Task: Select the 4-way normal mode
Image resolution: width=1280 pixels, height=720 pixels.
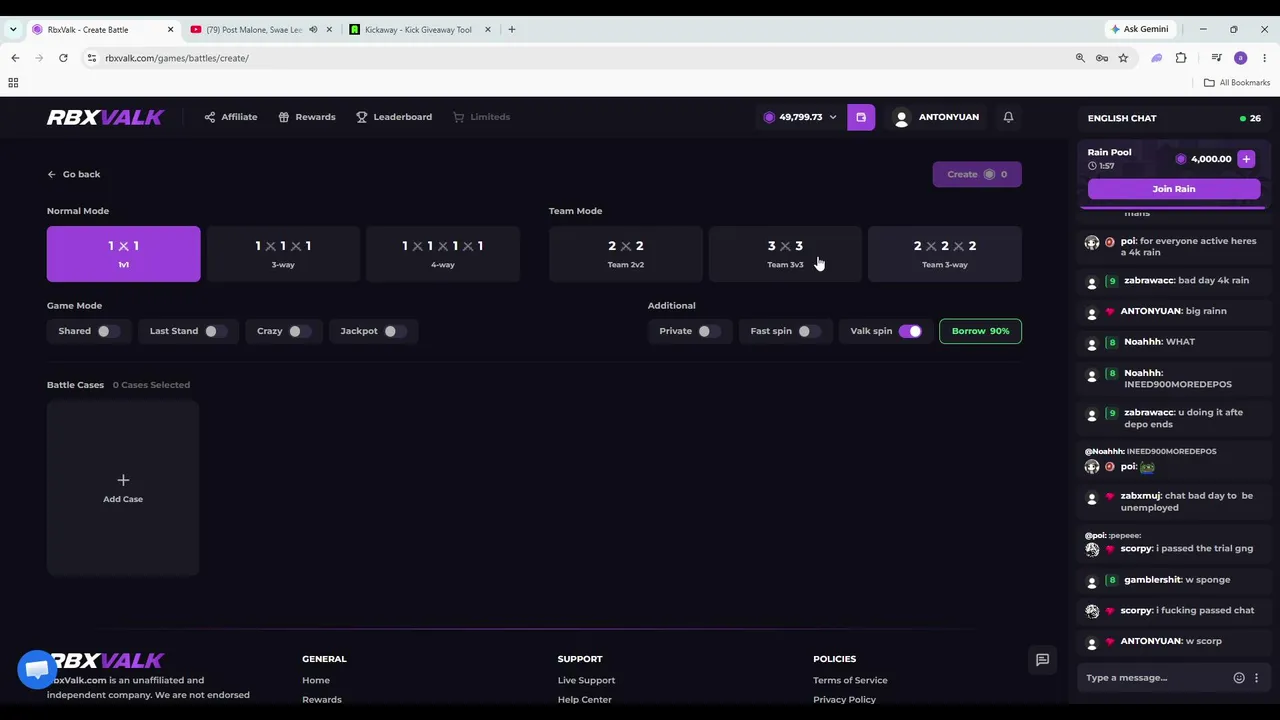Action: click(443, 254)
